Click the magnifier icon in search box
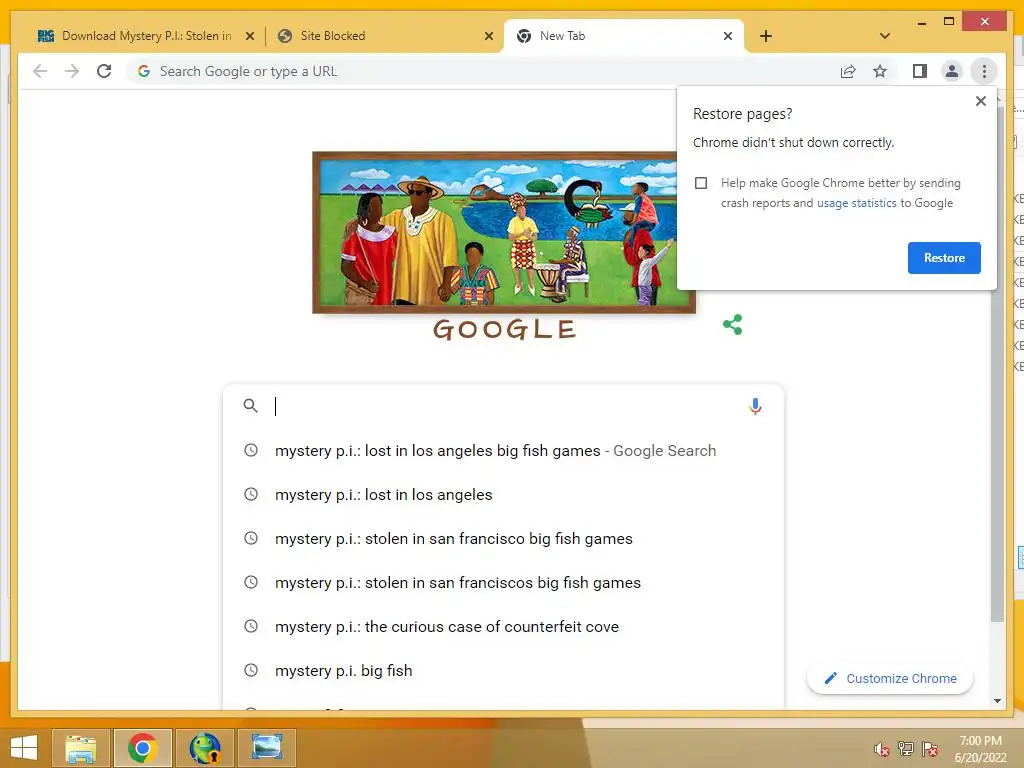Screen dimensions: 1024x768 [250, 406]
